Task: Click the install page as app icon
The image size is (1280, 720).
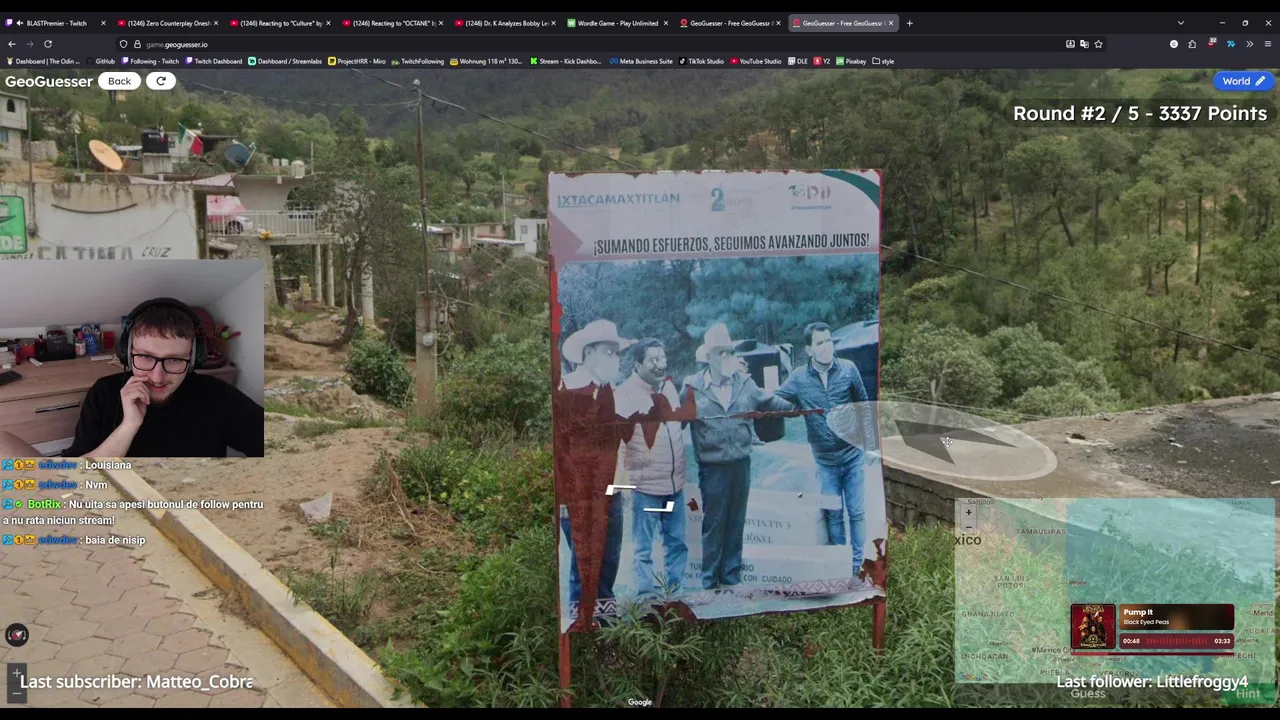Action: pos(1070,44)
